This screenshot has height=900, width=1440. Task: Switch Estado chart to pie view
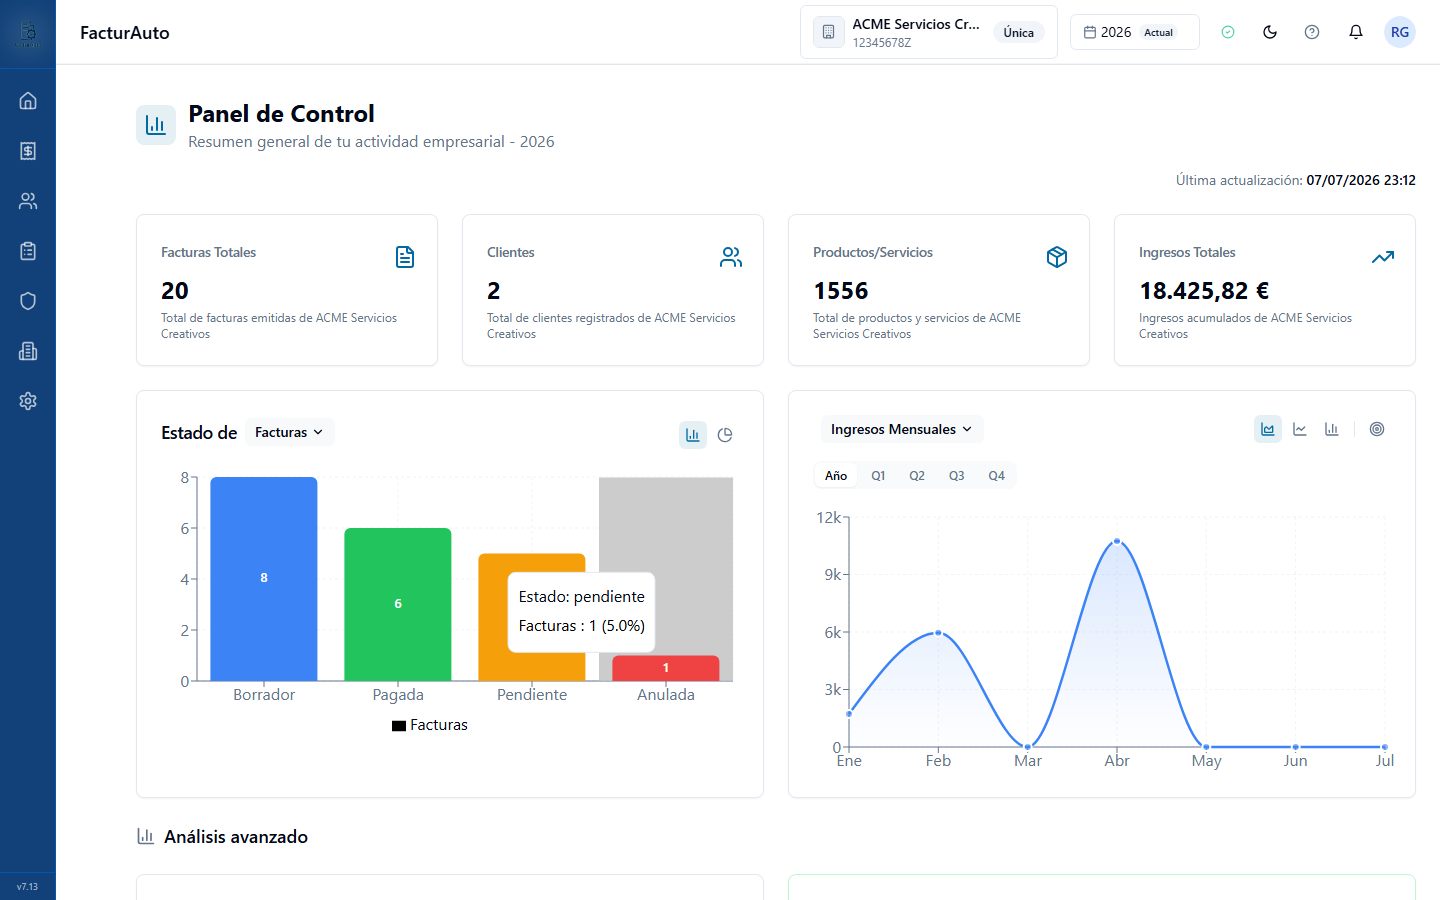click(x=725, y=435)
